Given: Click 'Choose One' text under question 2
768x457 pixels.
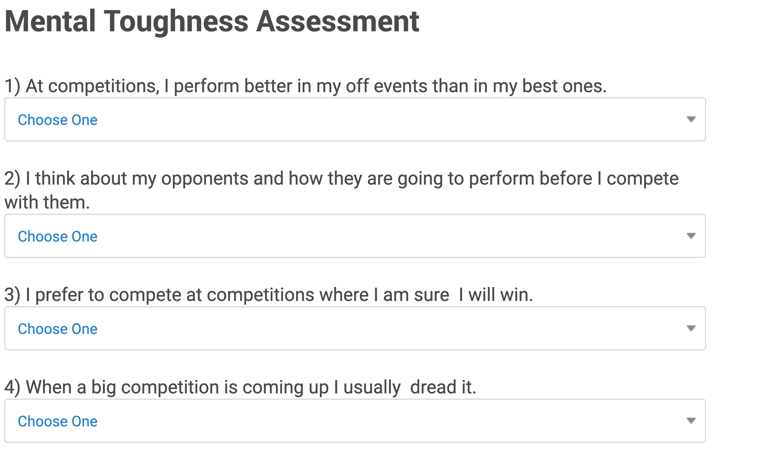Looking at the screenshot, I should click(57, 237).
